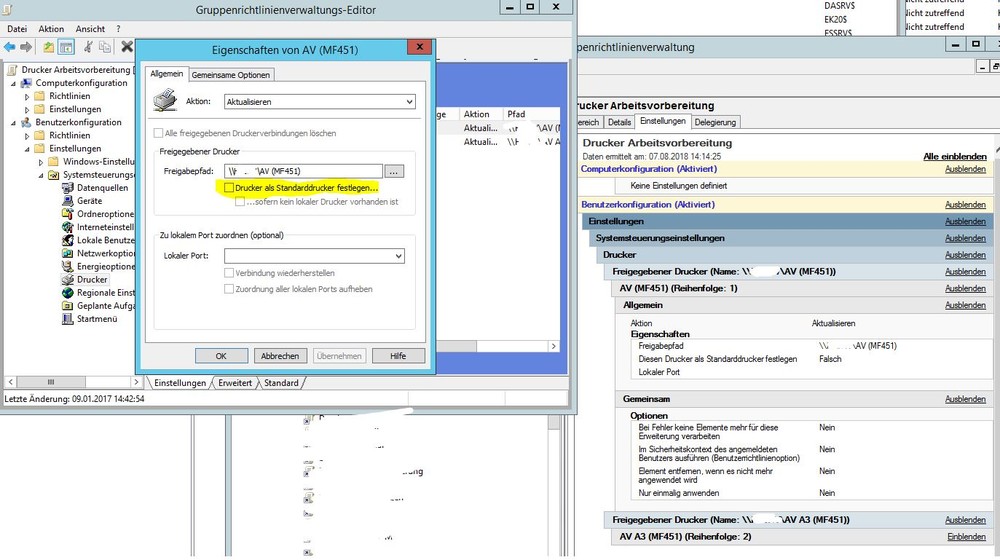This screenshot has width=1000, height=560.
Task: Select the Drucker node icon in tree
Action: [x=68, y=280]
